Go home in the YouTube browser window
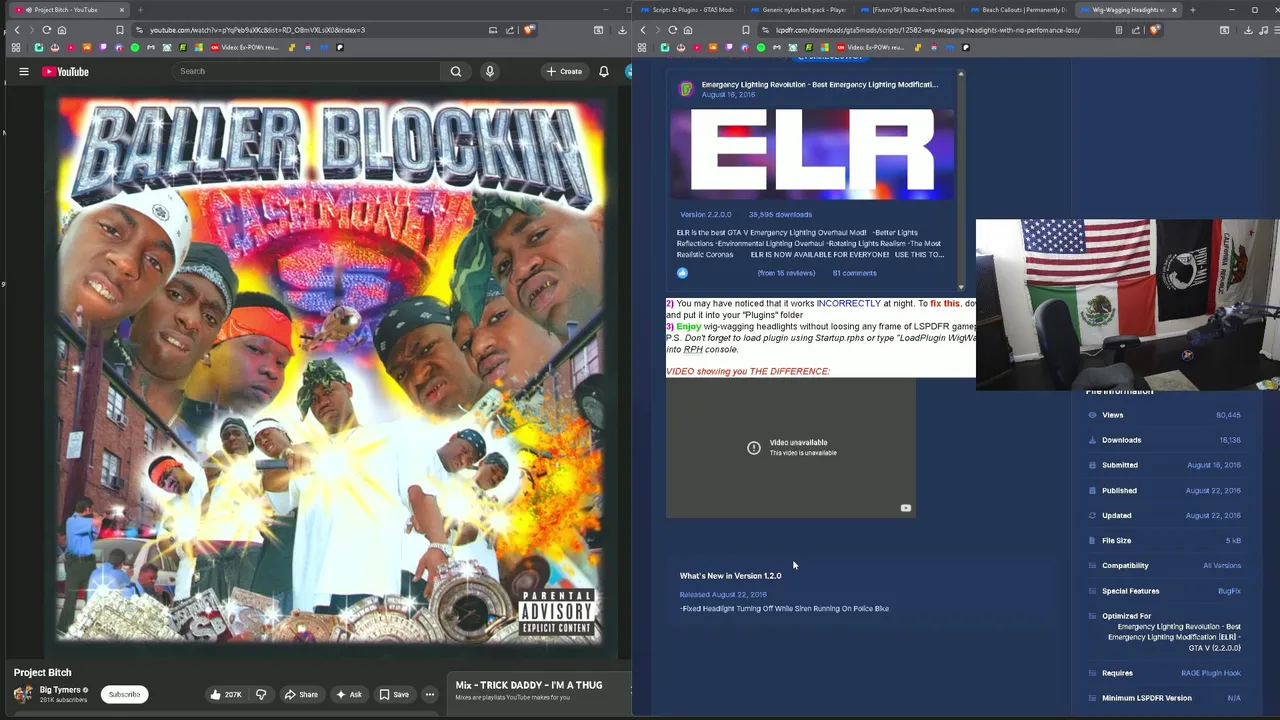This screenshot has width=1280, height=720. point(61,30)
